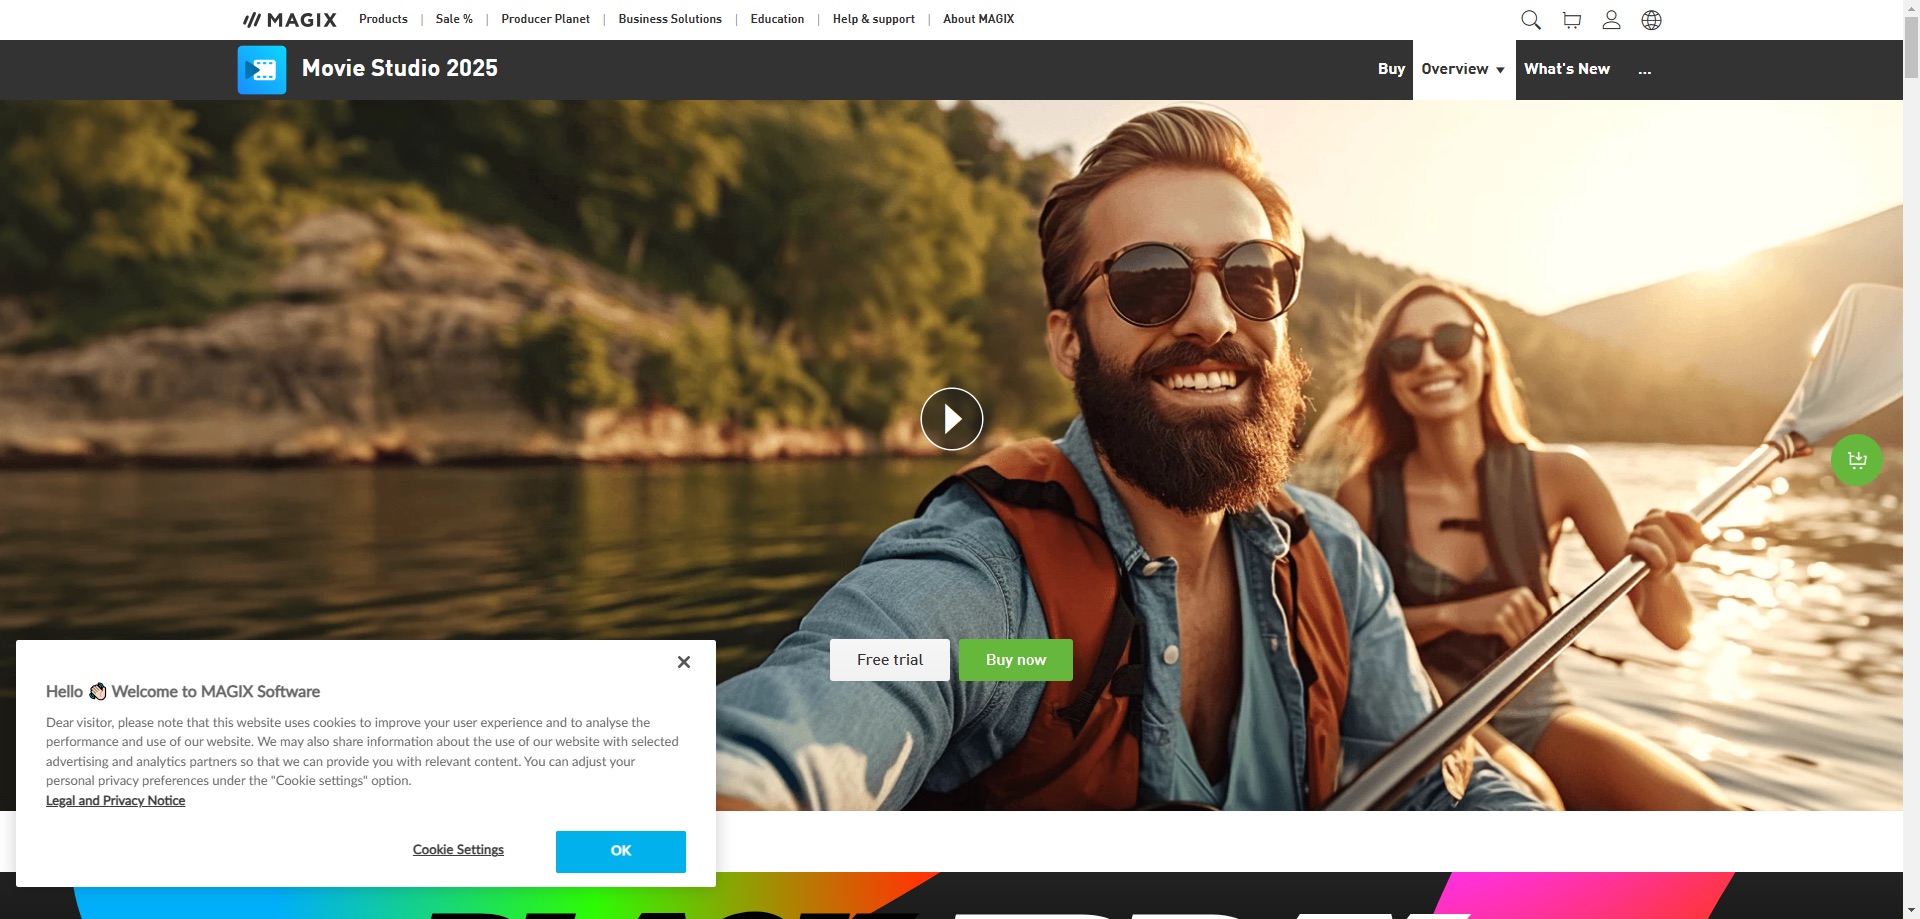Click the page vertical scrollbar thumb

(x=1911, y=47)
